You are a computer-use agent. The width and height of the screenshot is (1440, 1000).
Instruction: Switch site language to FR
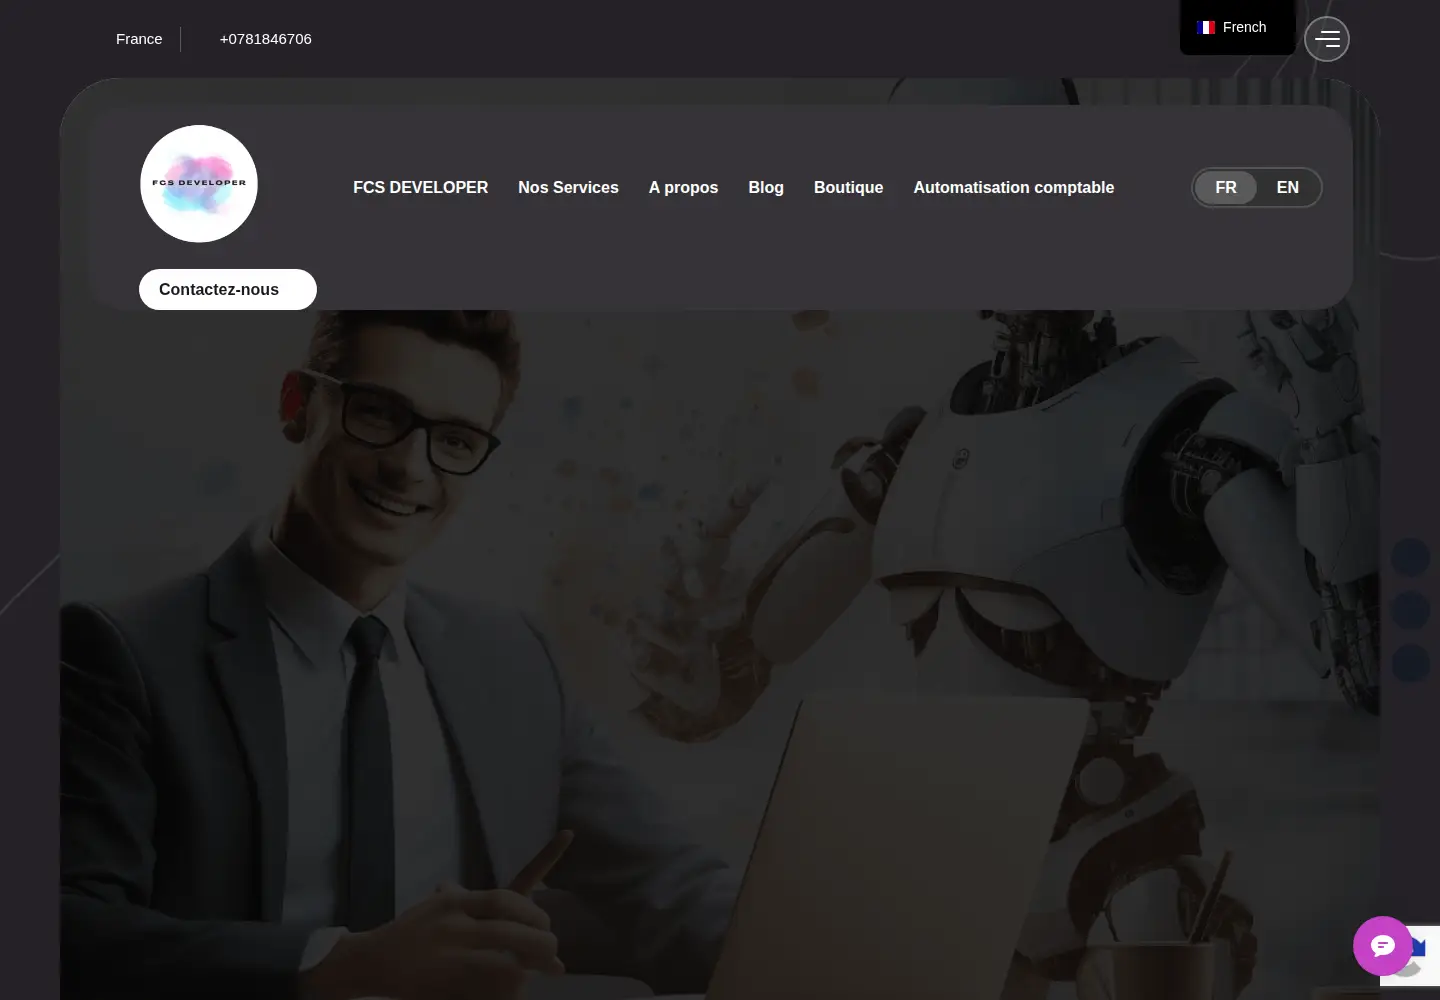point(1226,188)
